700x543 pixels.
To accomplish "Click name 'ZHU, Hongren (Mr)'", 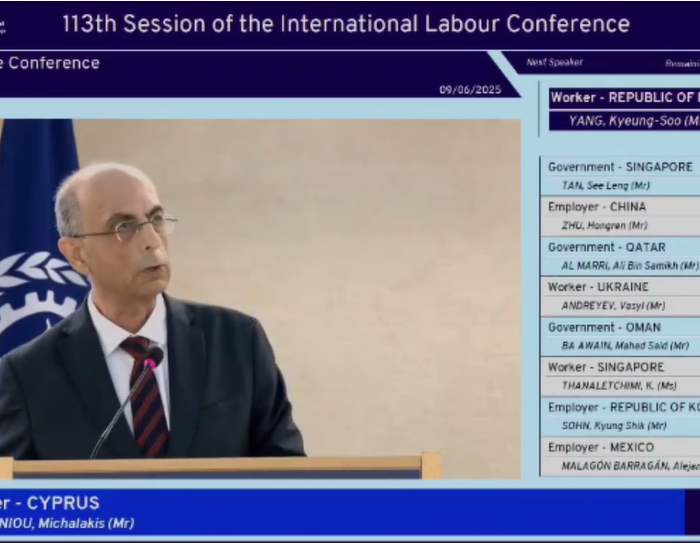I will click(x=604, y=226).
